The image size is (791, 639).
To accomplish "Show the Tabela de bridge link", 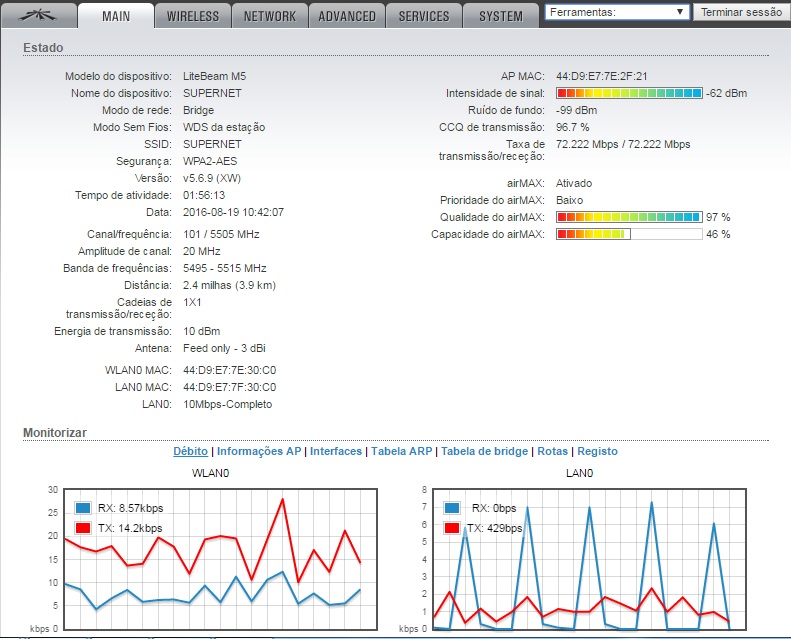I will click(x=484, y=452).
